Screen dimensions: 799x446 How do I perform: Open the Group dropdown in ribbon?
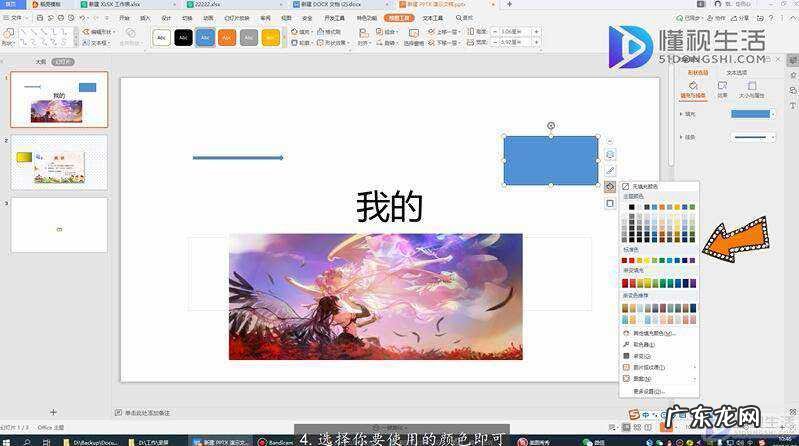(387, 32)
